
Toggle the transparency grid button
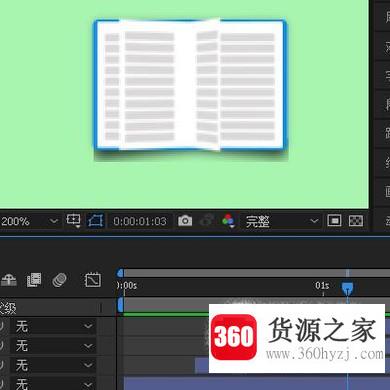[x=356, y=221]
